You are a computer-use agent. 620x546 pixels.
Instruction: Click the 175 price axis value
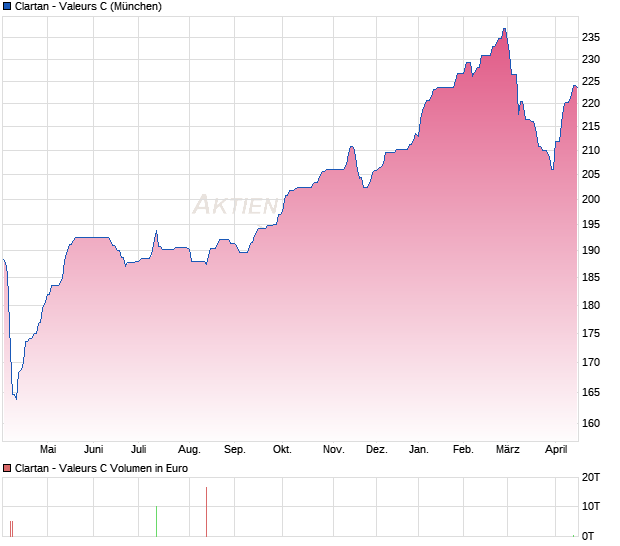(x=591, y=333)
